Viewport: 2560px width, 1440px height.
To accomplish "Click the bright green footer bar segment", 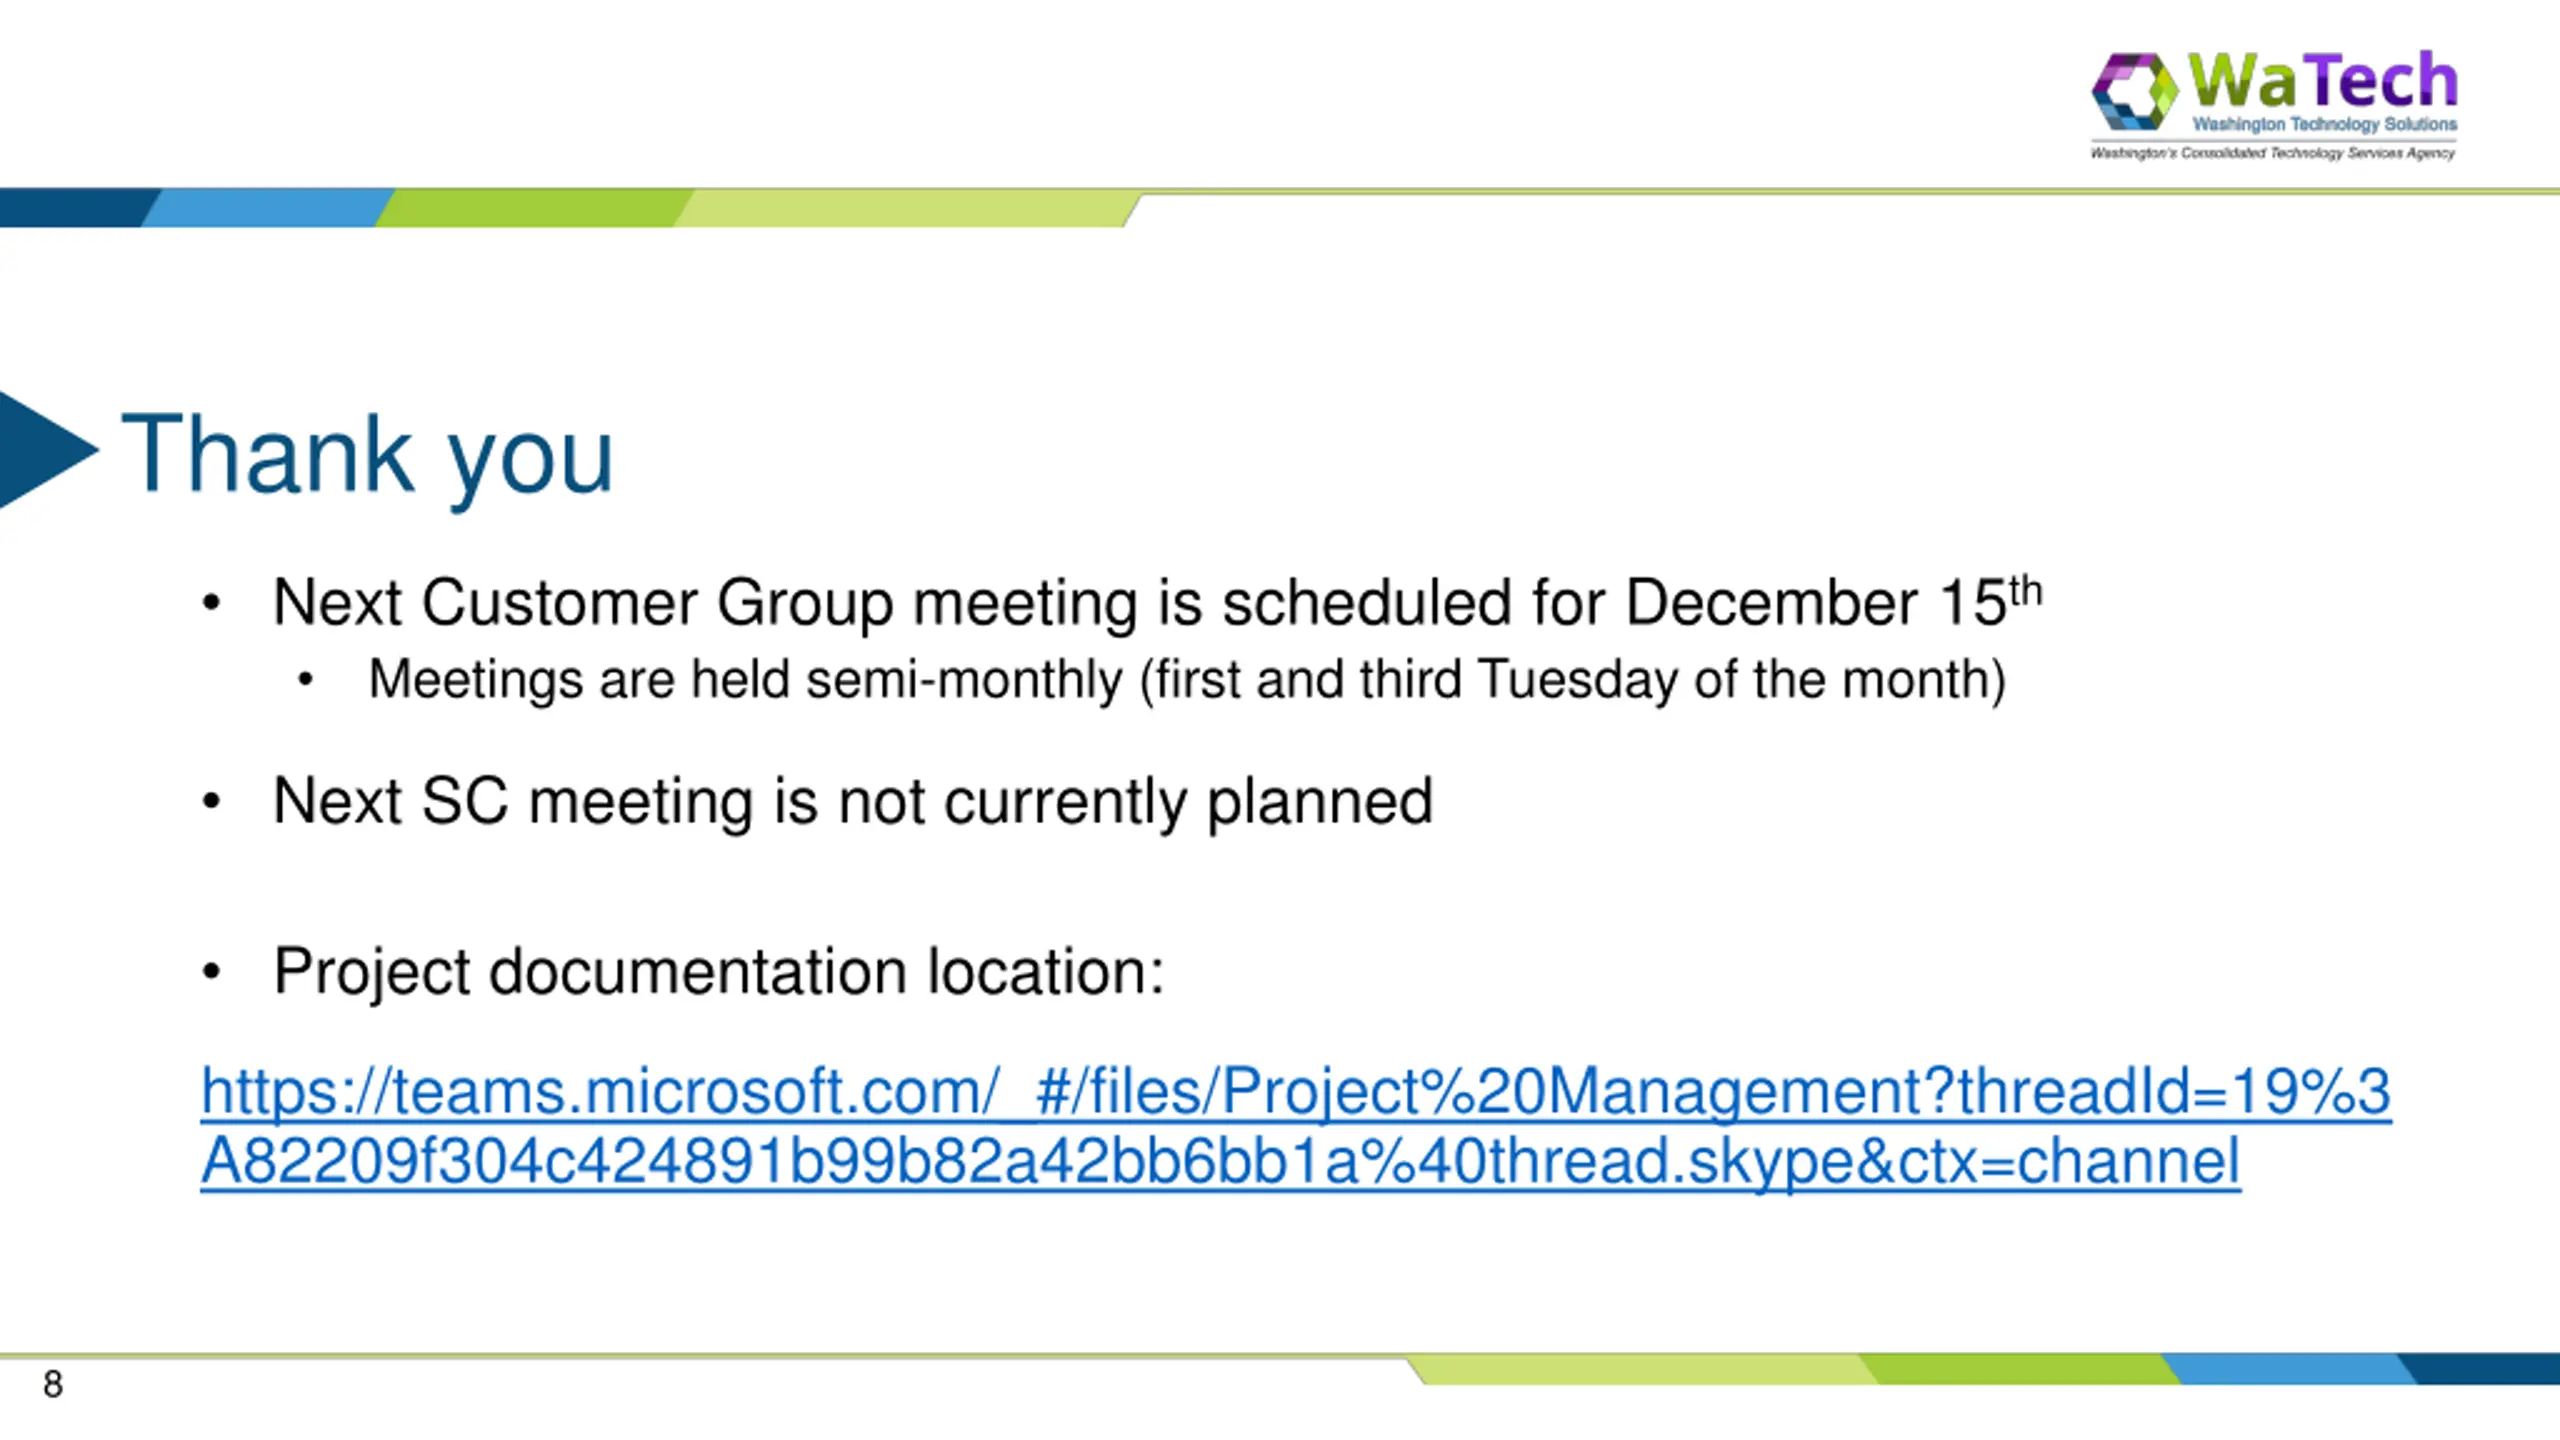I will (x=2020, y=1369).
